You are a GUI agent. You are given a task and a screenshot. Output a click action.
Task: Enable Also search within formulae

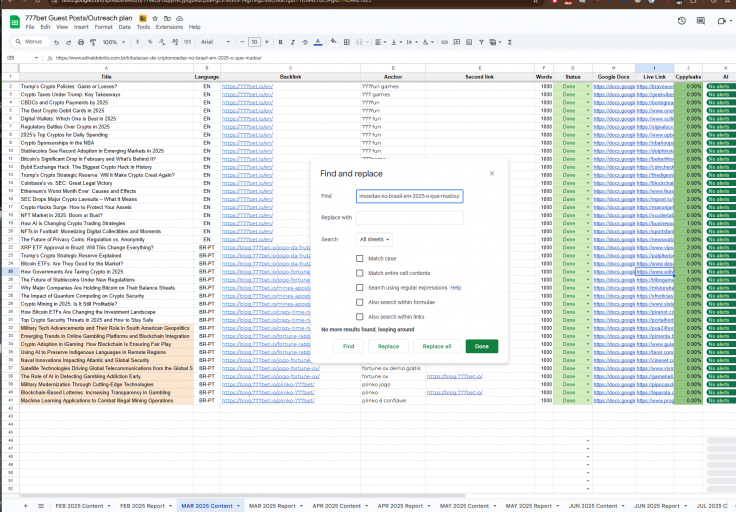click(x=360, y=302)
